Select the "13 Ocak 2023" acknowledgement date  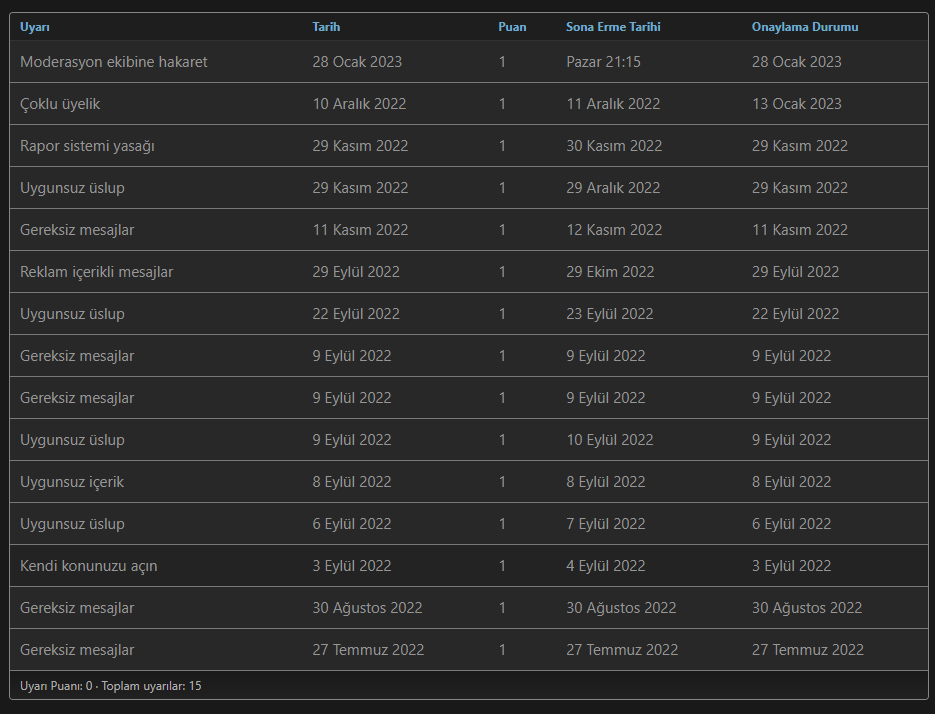point(796,104)
